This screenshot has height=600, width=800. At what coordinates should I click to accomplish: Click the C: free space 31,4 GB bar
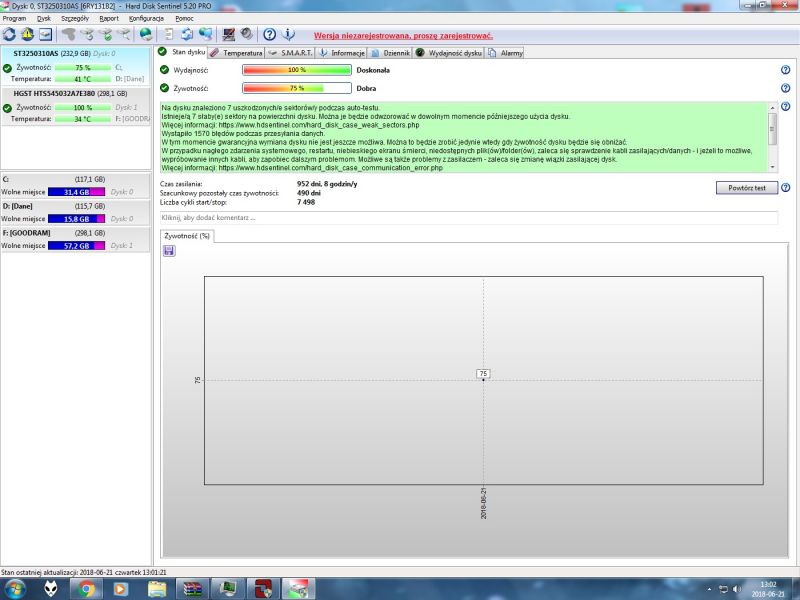coord(77,192)
